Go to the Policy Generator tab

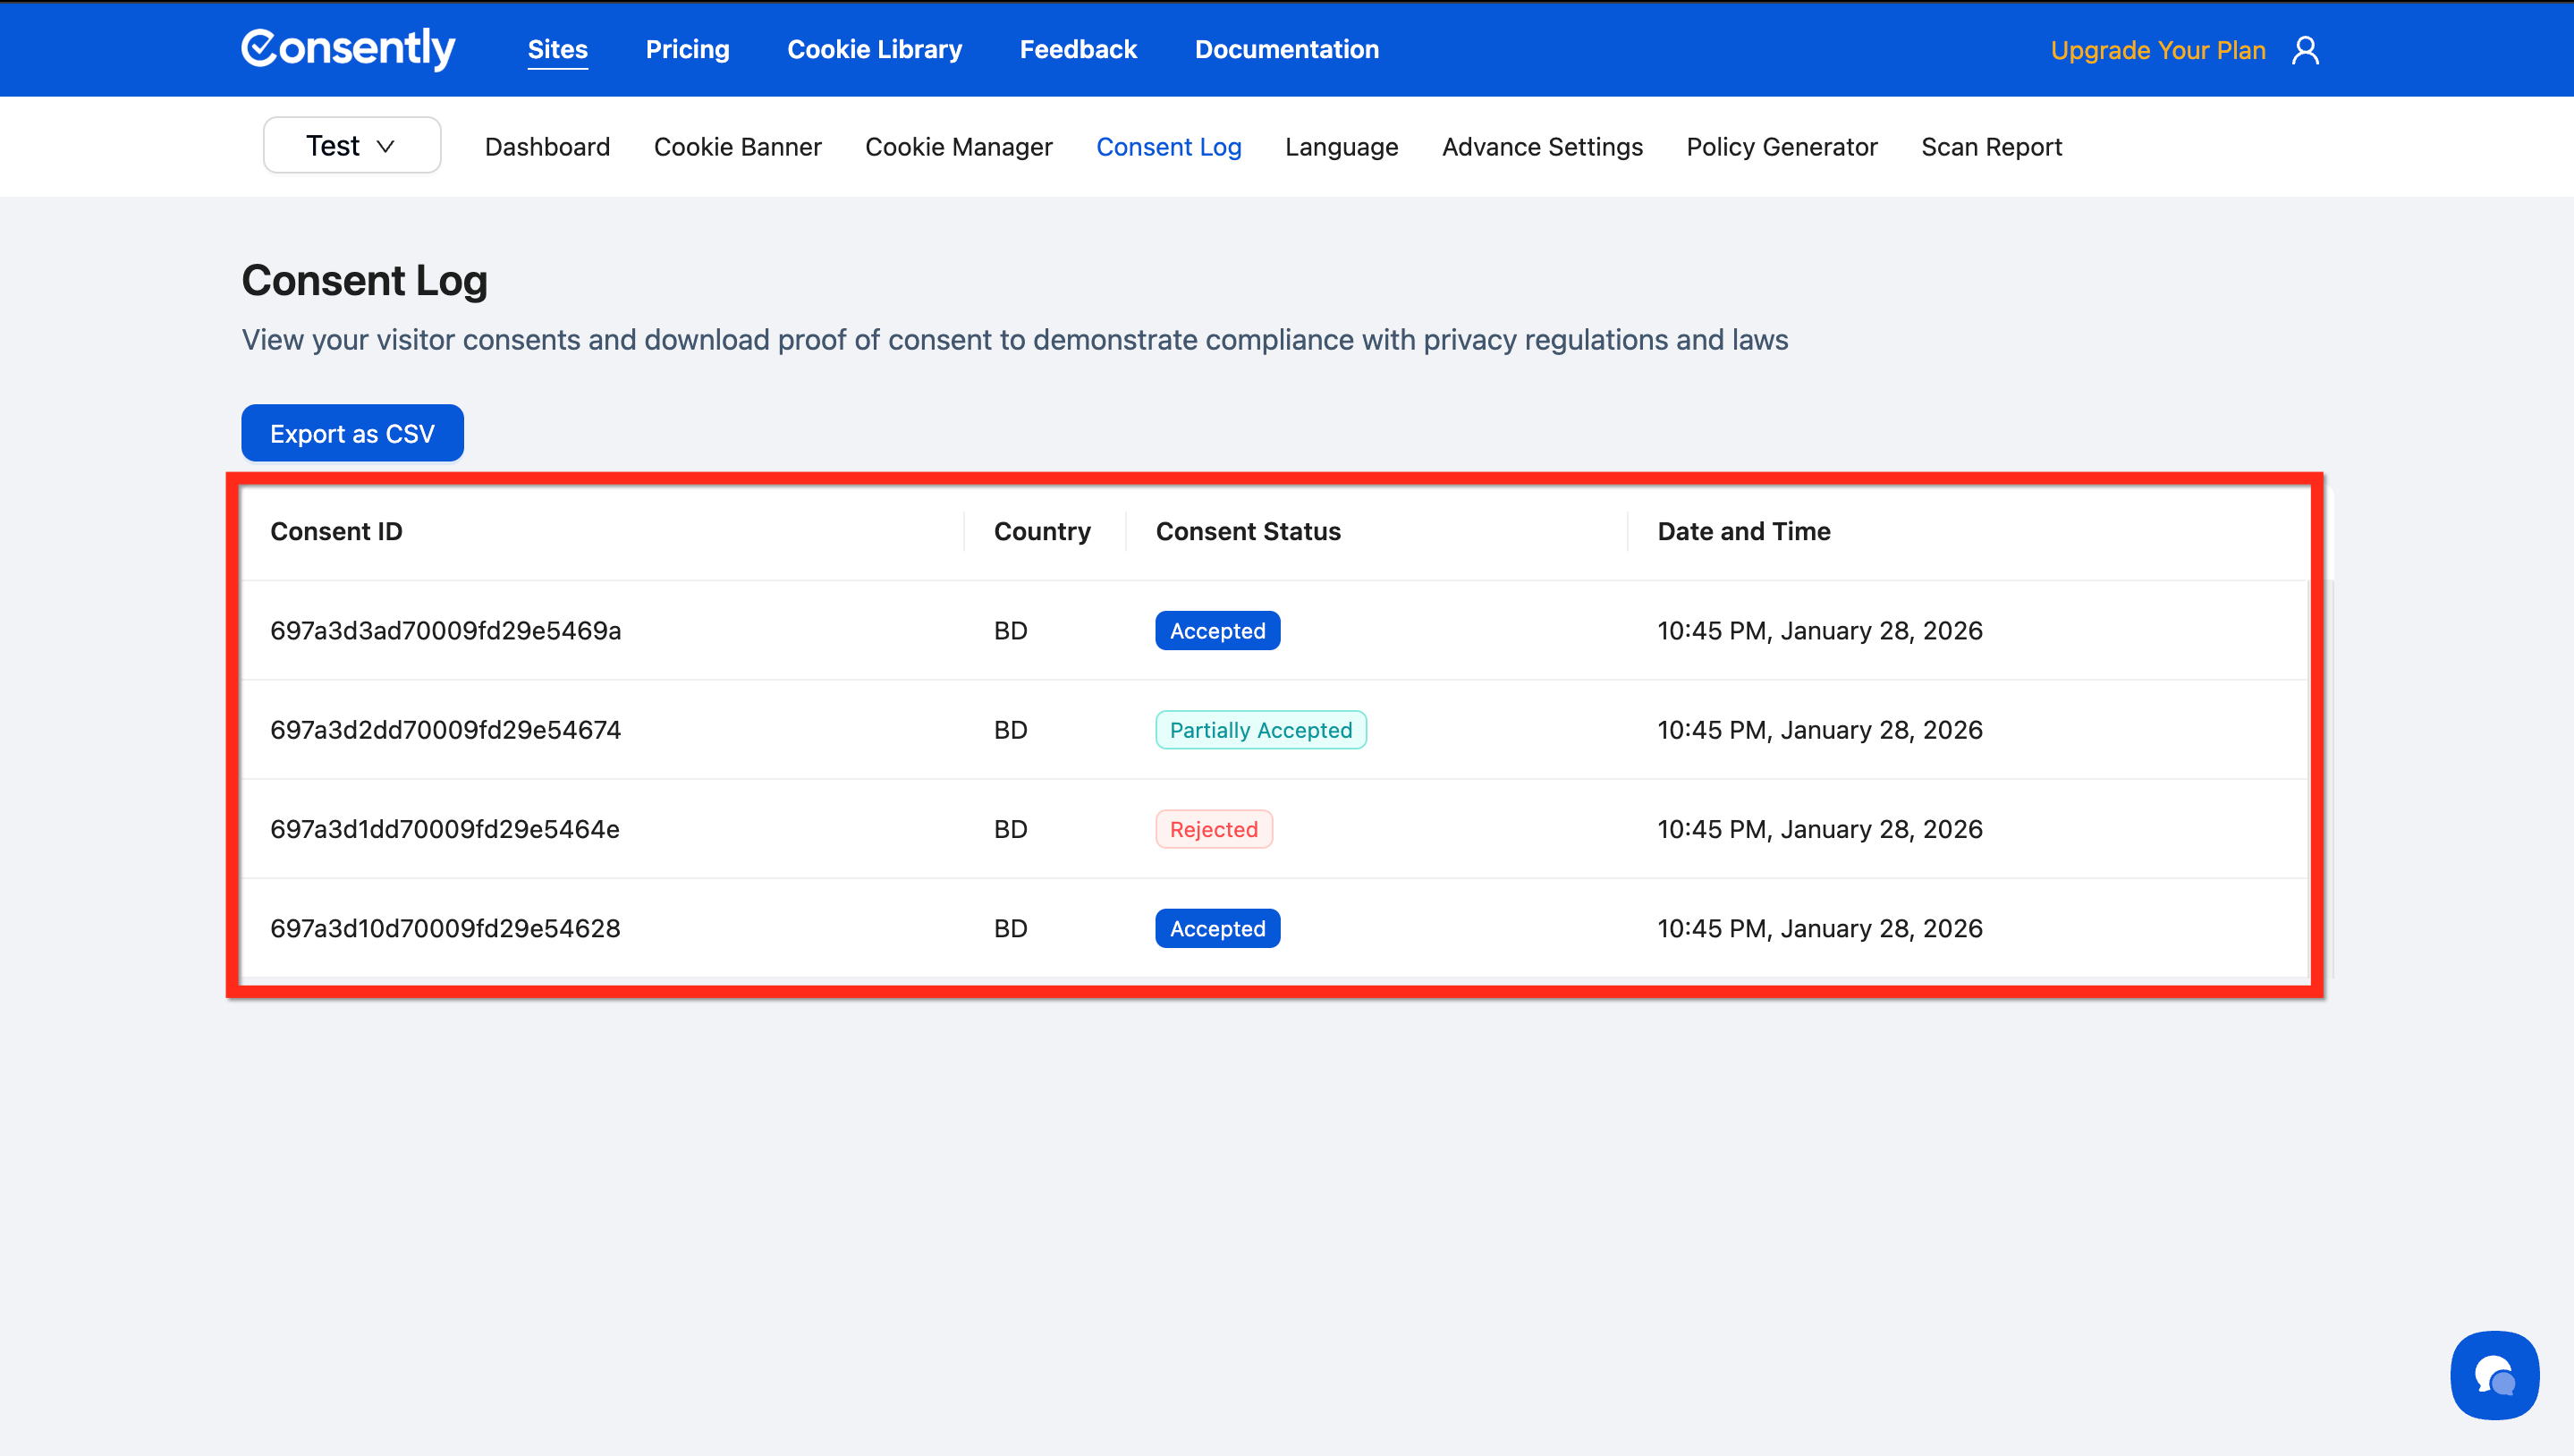(1781, 147)
